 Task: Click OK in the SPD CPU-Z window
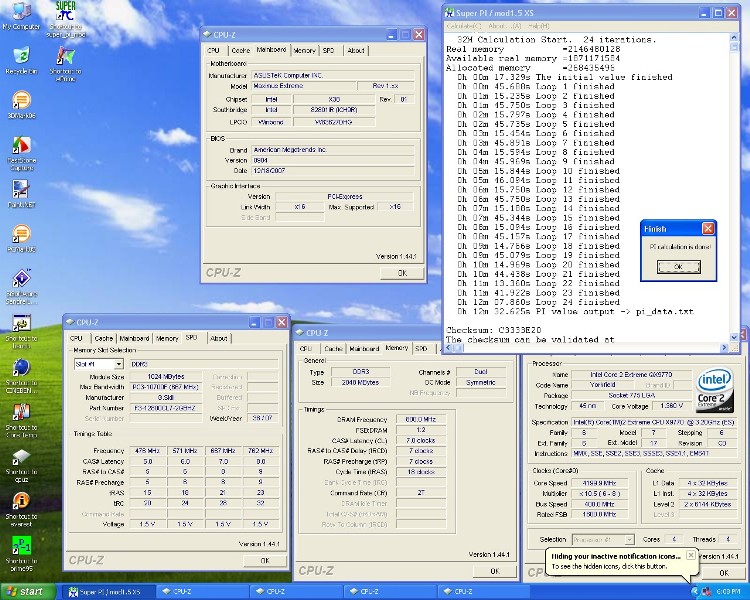click(265, 561)
